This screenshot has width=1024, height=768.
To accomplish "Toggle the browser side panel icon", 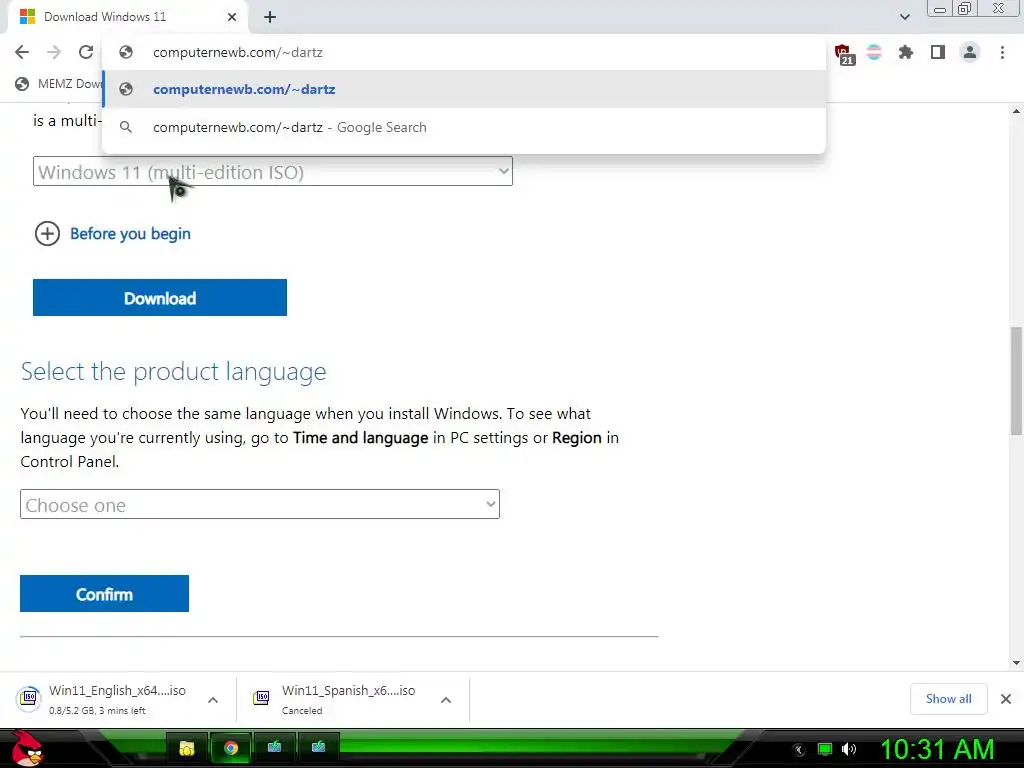I will coord(938,52).
